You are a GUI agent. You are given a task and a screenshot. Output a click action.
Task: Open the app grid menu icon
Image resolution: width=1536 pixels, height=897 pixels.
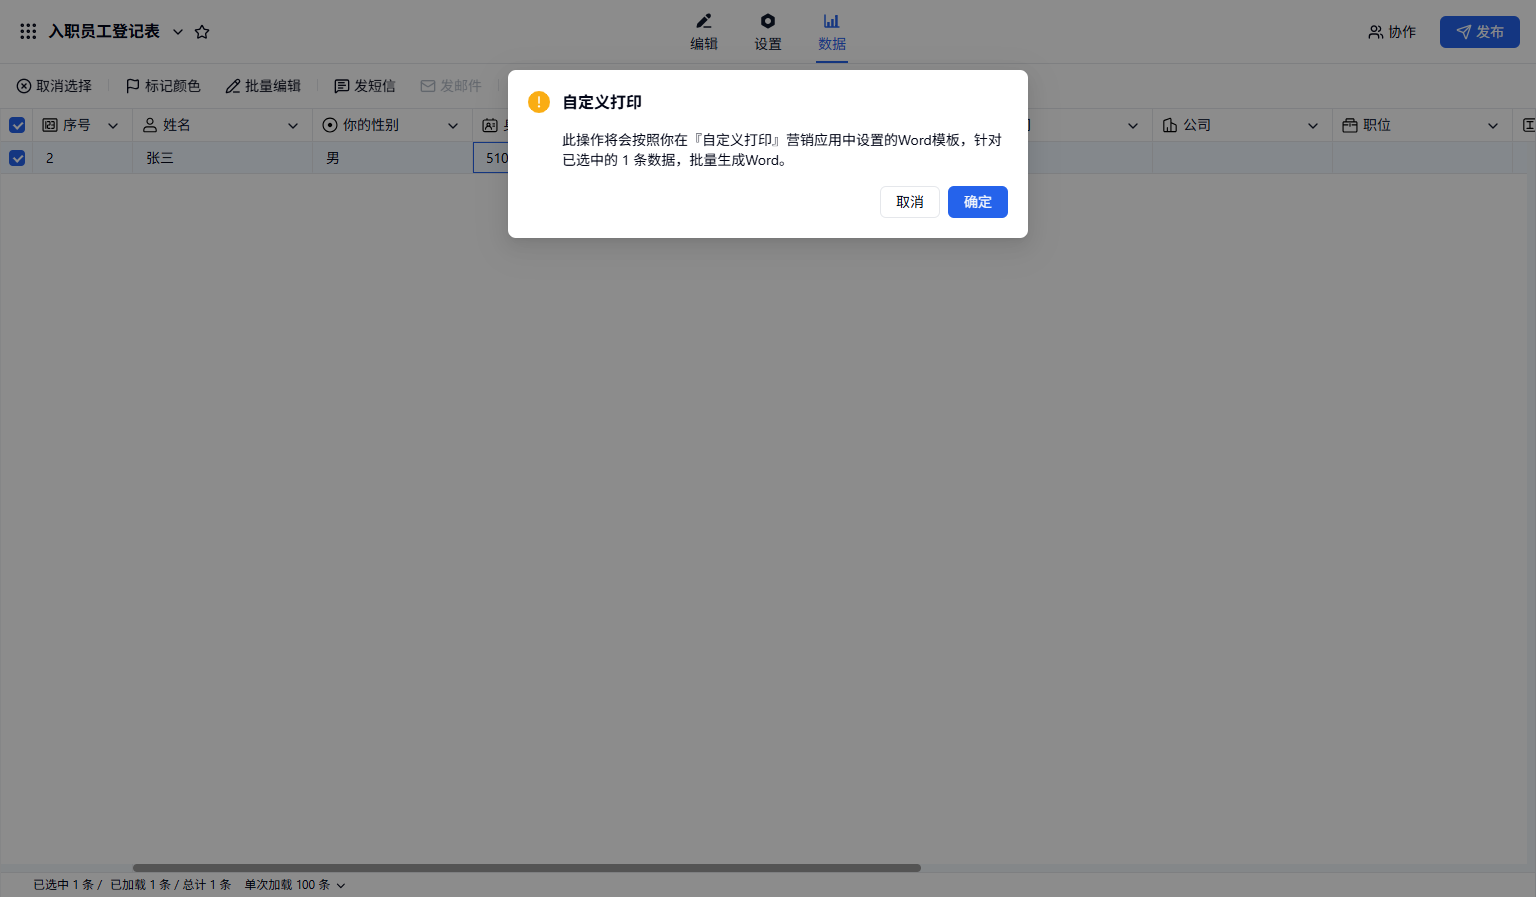pyautogui.click(x=28, y=32)
